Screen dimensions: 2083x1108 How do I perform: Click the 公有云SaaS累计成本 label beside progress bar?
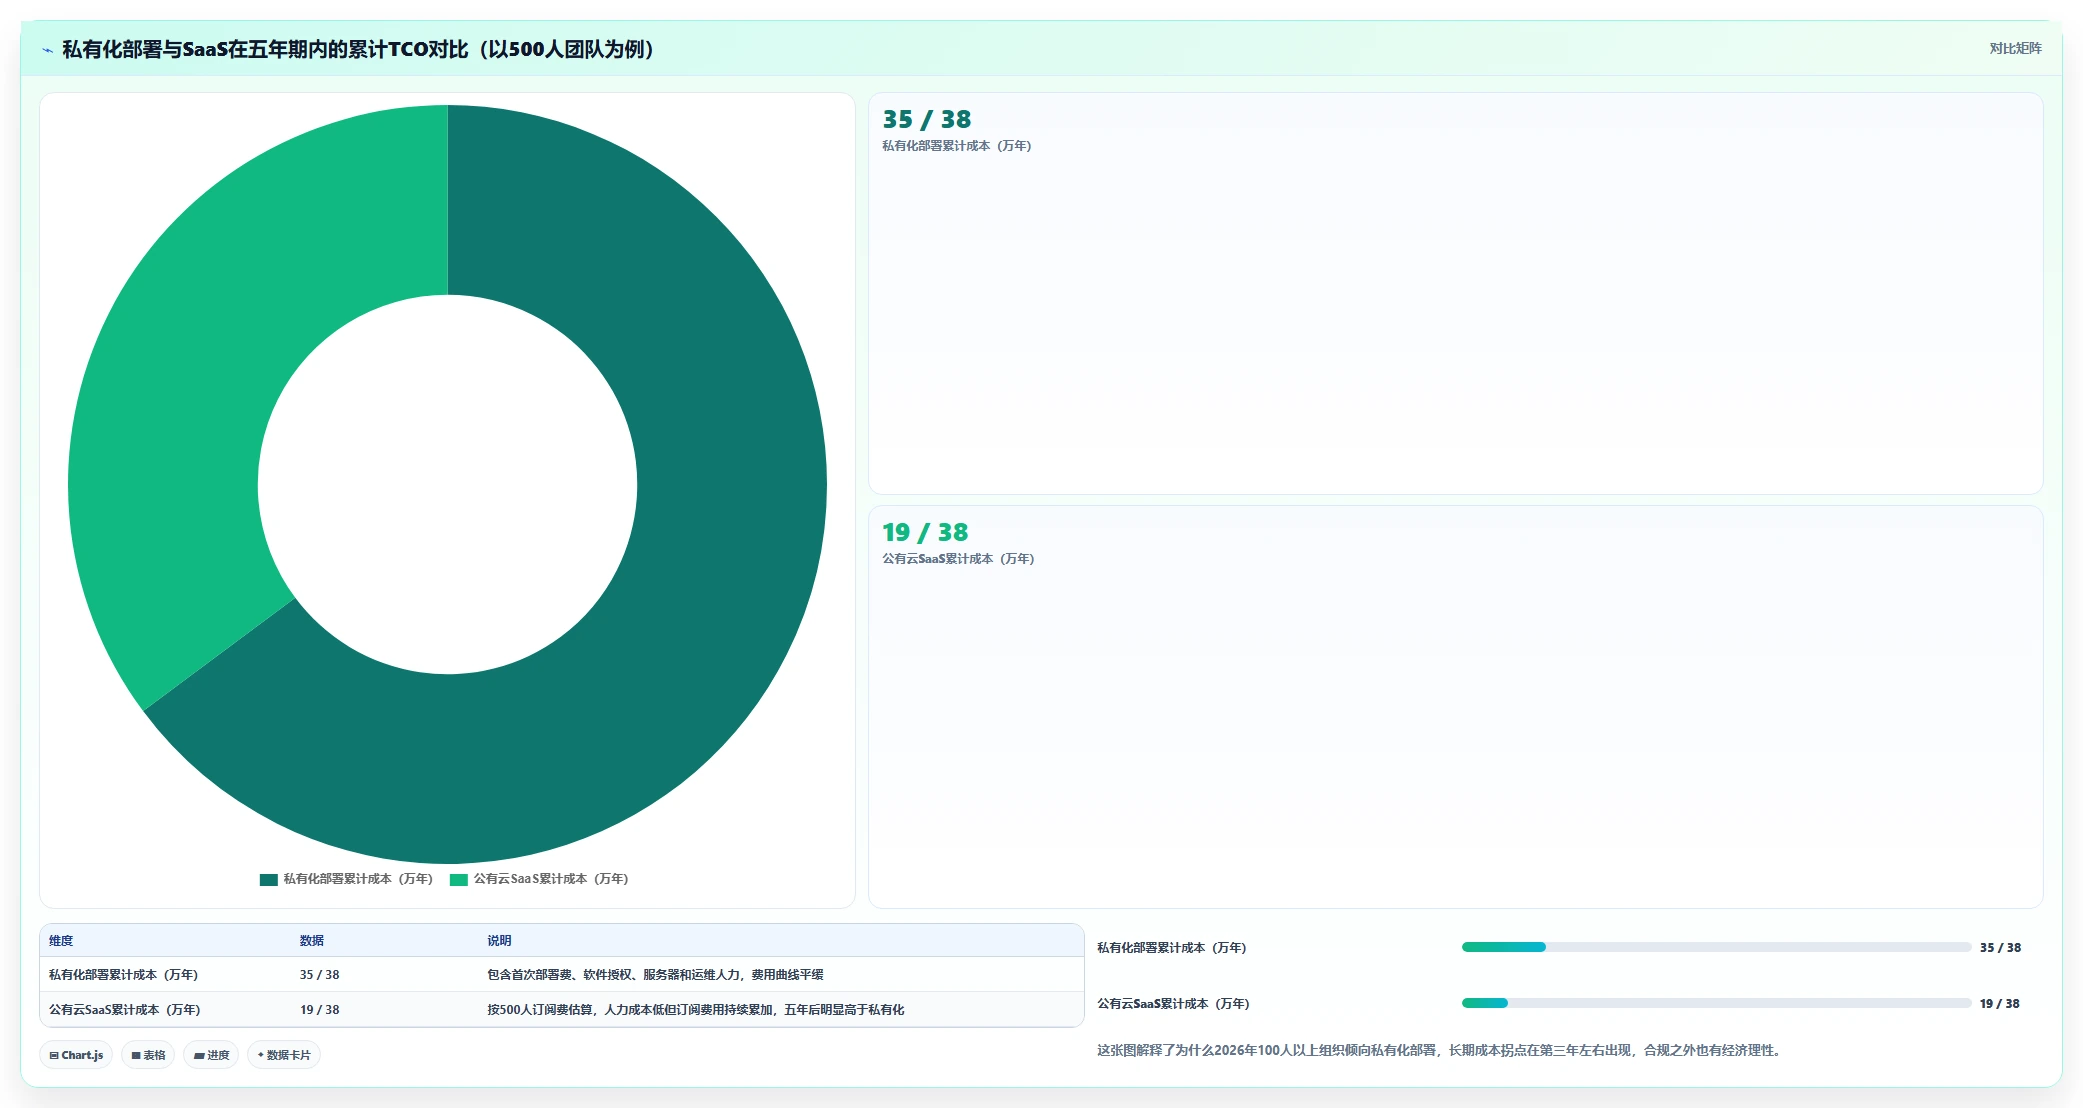[1173, 1004]
